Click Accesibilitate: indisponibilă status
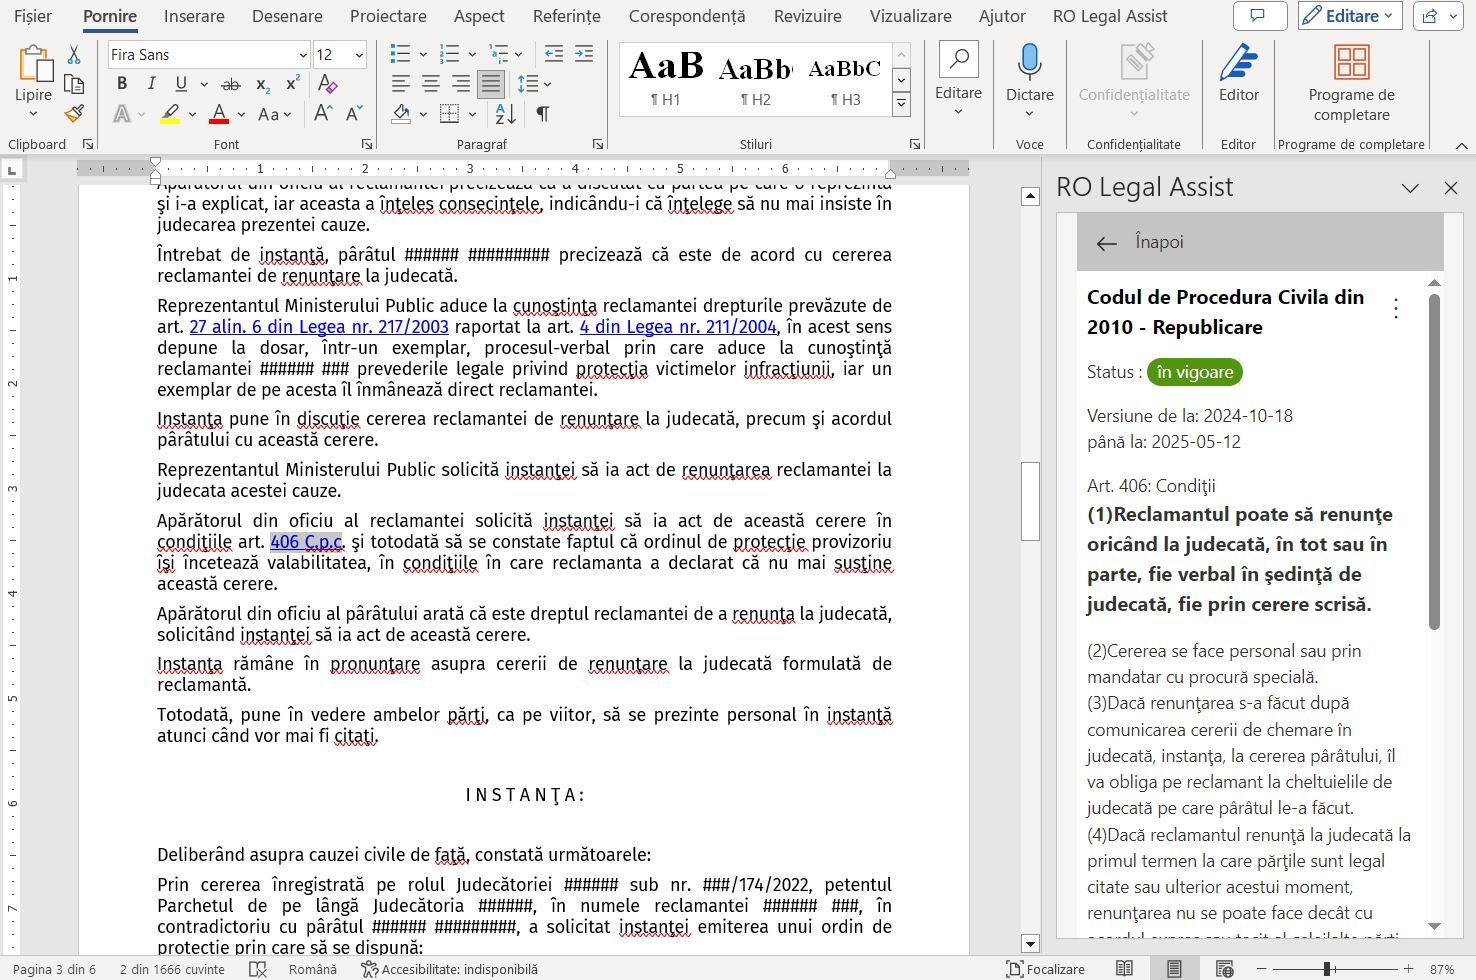The width and height of the screenshot is (1476, 980). [449, 969]
